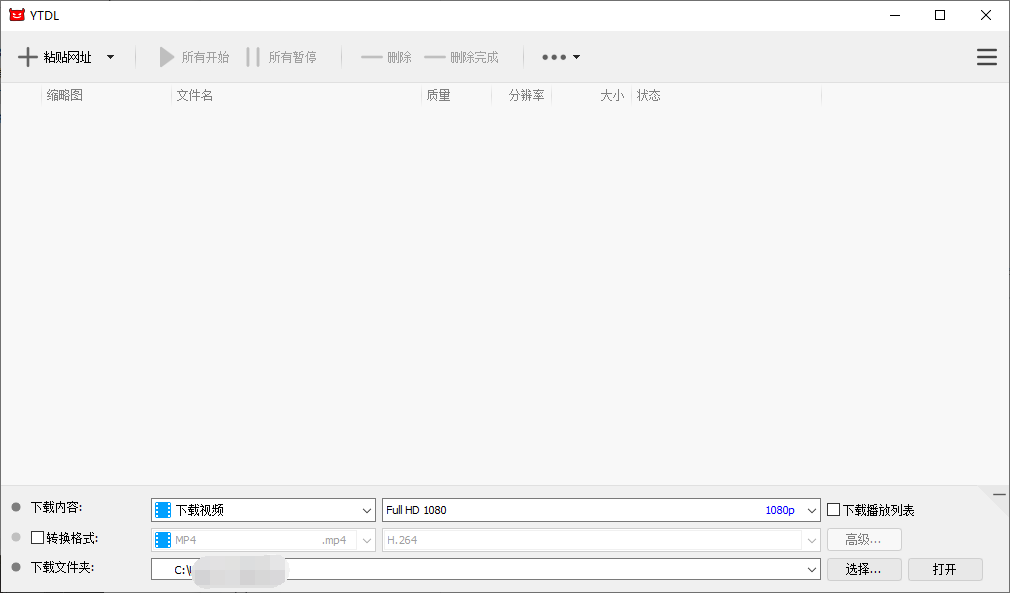Image resolution: width=1010 pixels, height=593 pixels.
Task: Toggle the 转换格式 checkbox
Action: (x=38, y=538)
